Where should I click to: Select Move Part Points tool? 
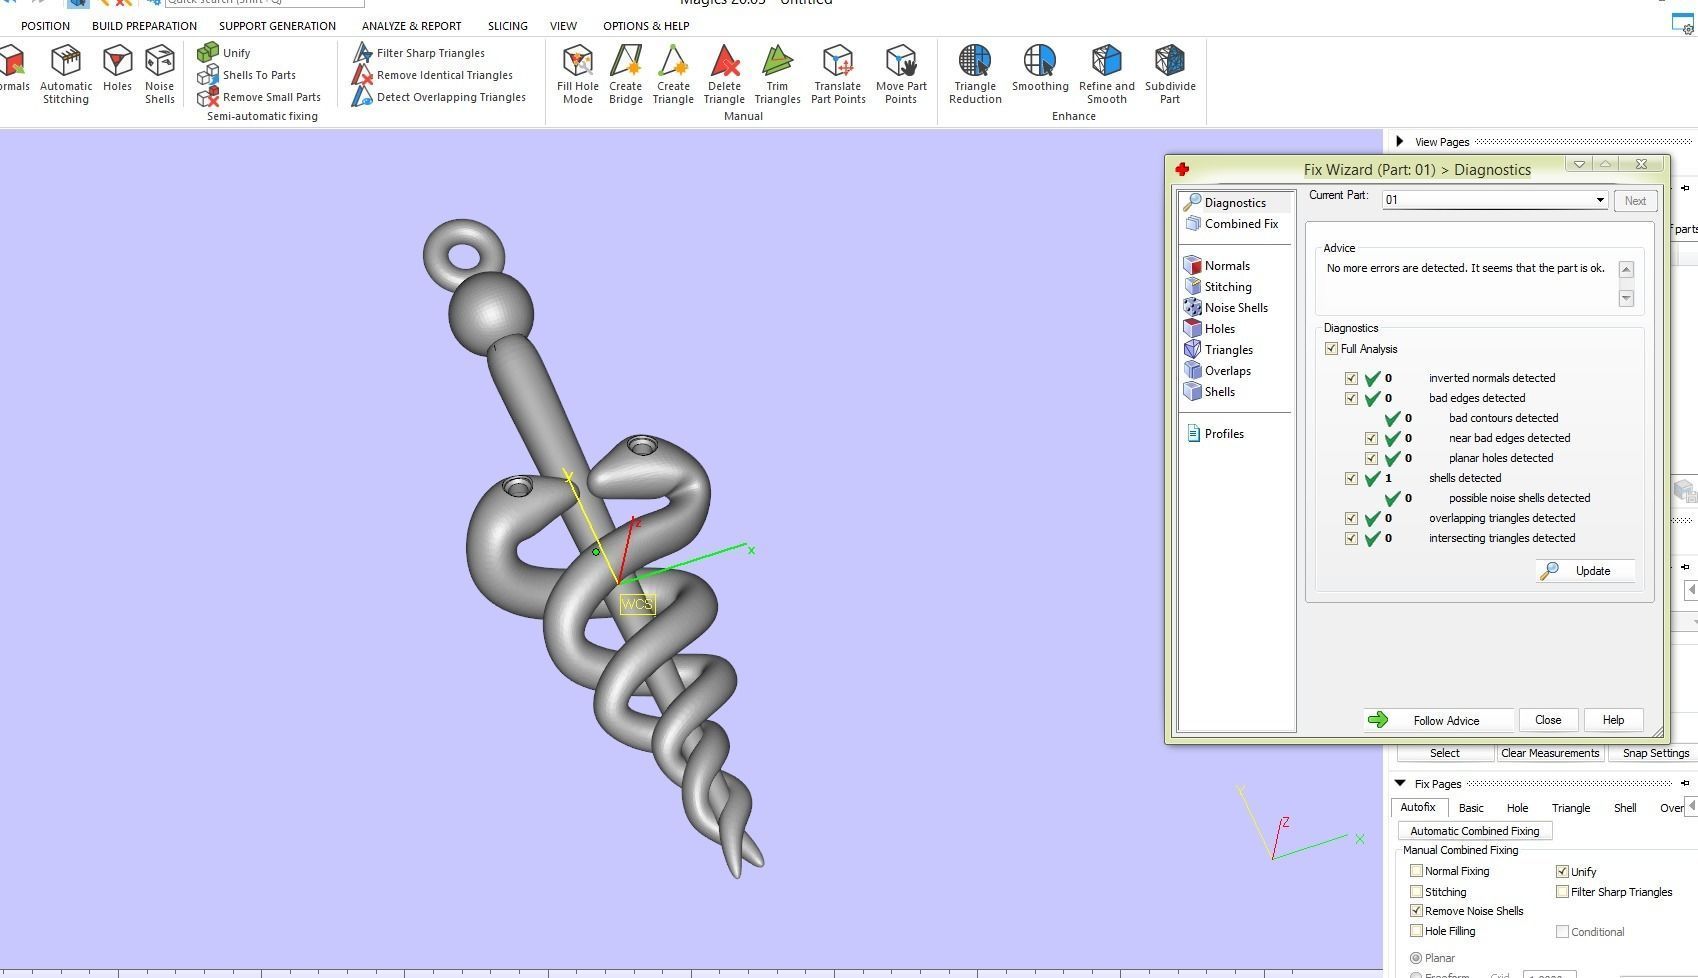click(901, 74)
